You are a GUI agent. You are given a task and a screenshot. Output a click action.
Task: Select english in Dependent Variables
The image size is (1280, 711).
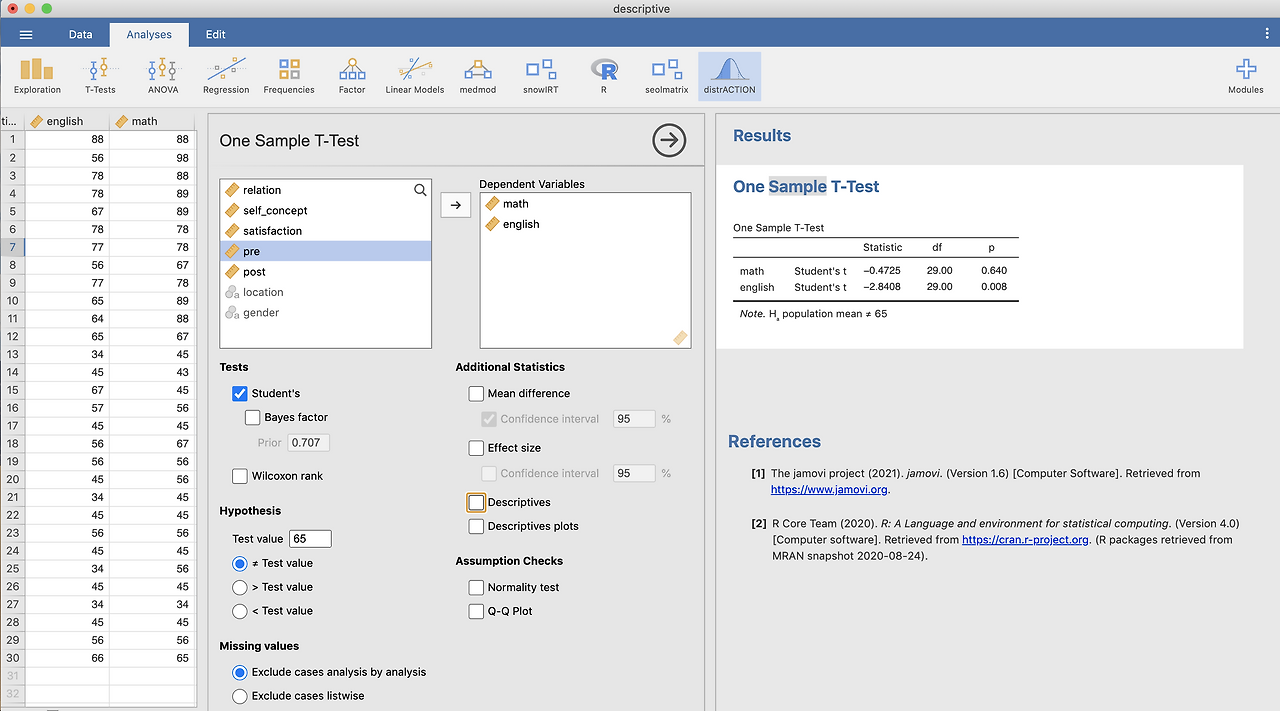585,224
